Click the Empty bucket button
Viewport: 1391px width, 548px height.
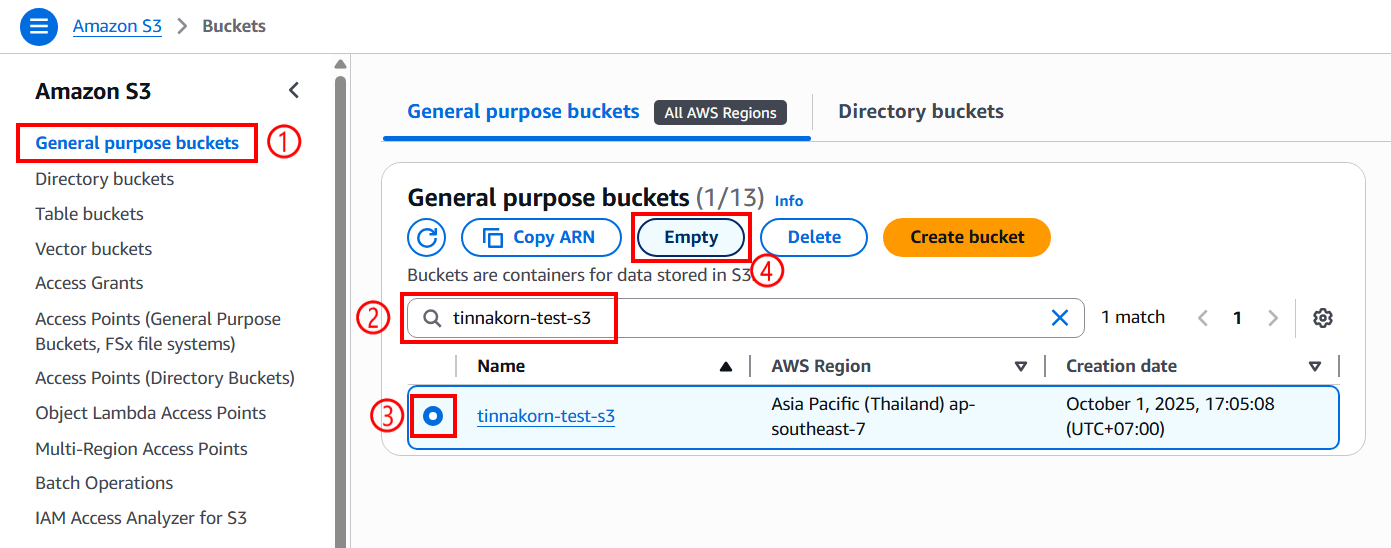click(691, 238)
